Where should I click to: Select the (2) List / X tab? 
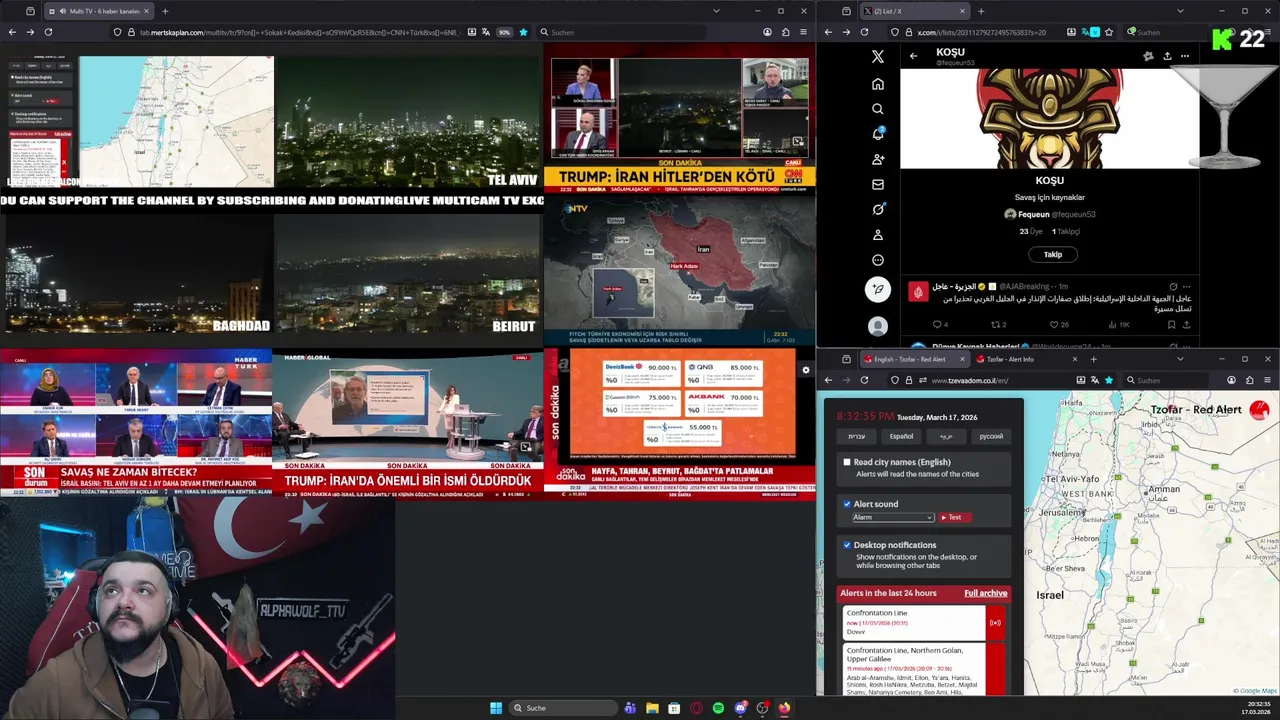tap(915, 11)
